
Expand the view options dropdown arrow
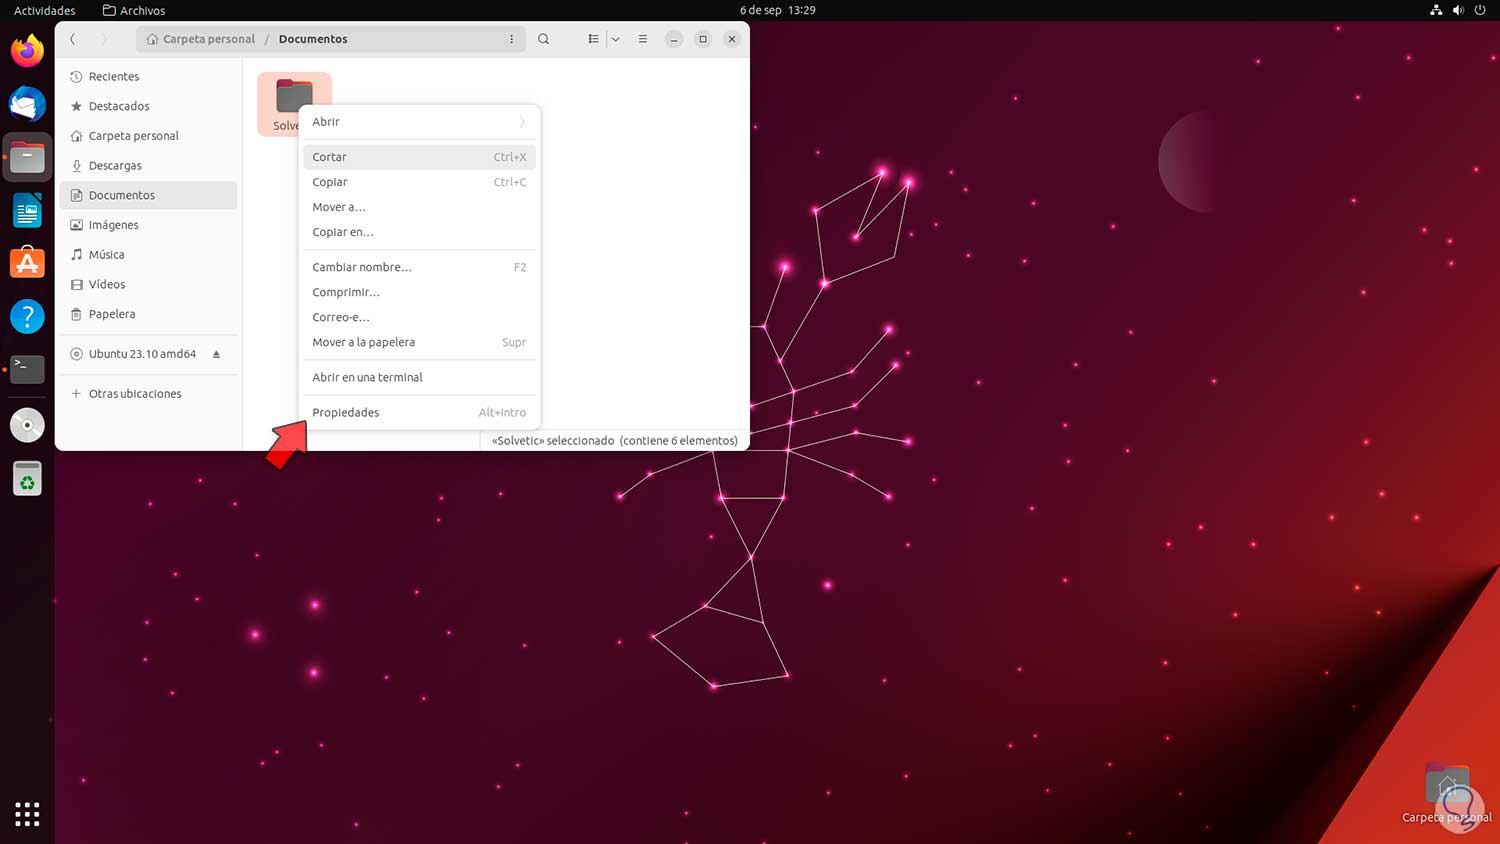pos(616,39)
